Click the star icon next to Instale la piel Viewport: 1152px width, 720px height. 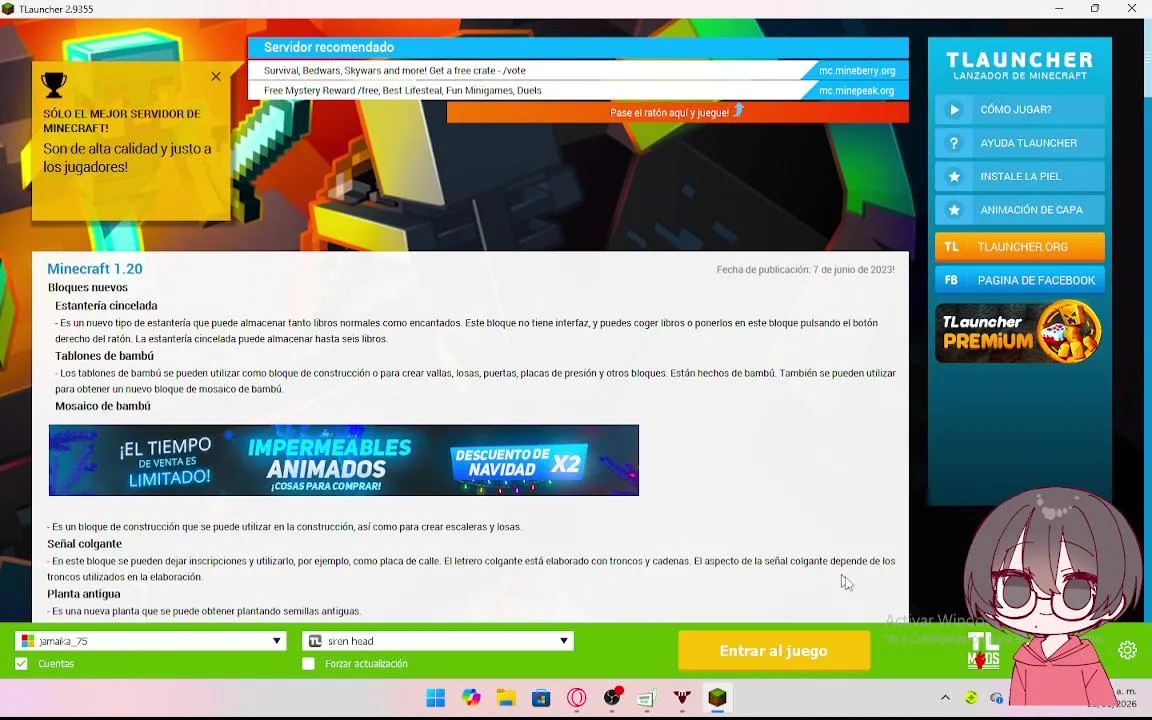coord(954,176)
